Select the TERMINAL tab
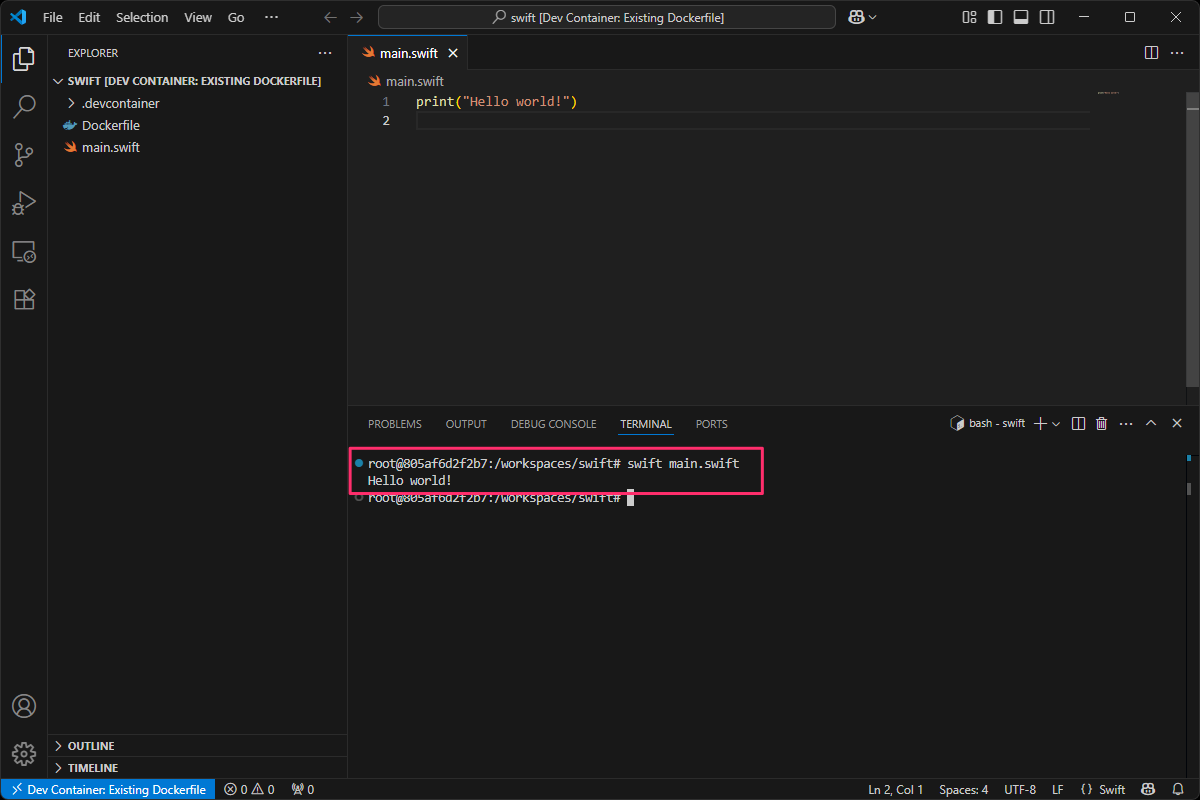 point(646,424)
